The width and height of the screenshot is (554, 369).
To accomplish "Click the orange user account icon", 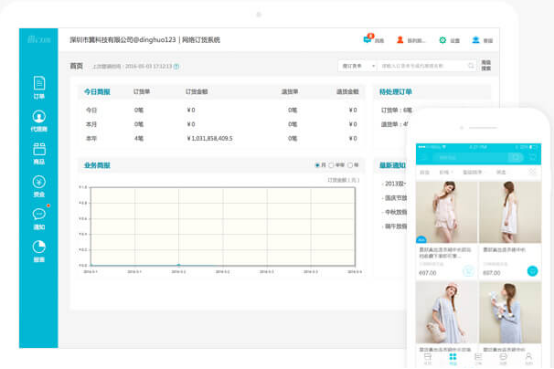I will click(400, 40).
